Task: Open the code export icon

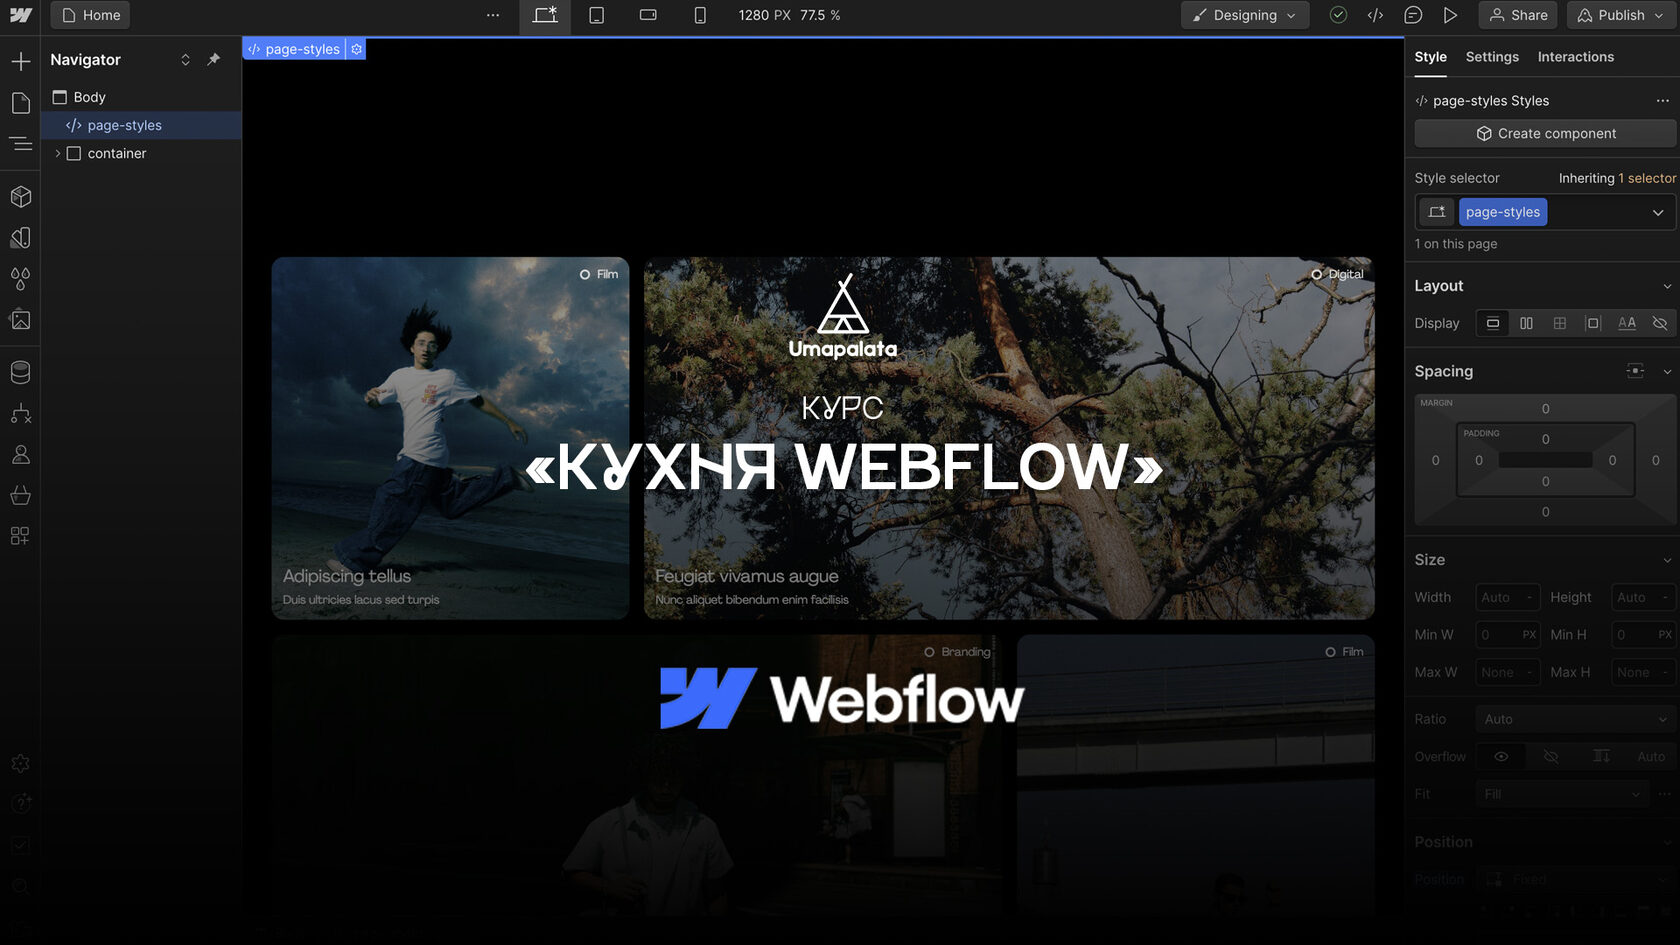Action: [1375, 15]
